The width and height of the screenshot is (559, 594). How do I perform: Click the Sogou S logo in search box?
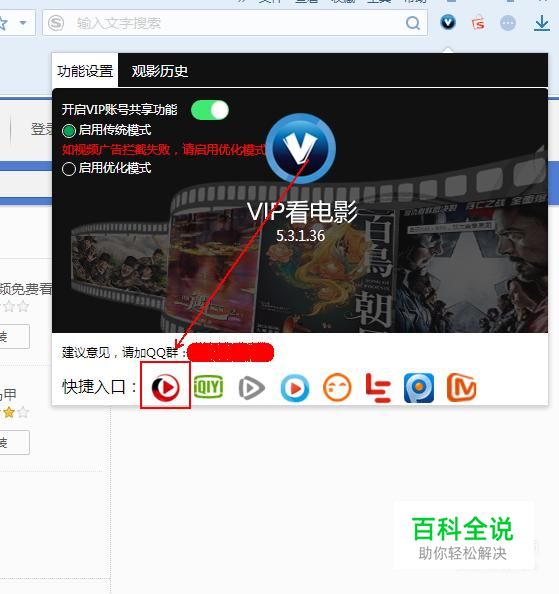(56, 23)
